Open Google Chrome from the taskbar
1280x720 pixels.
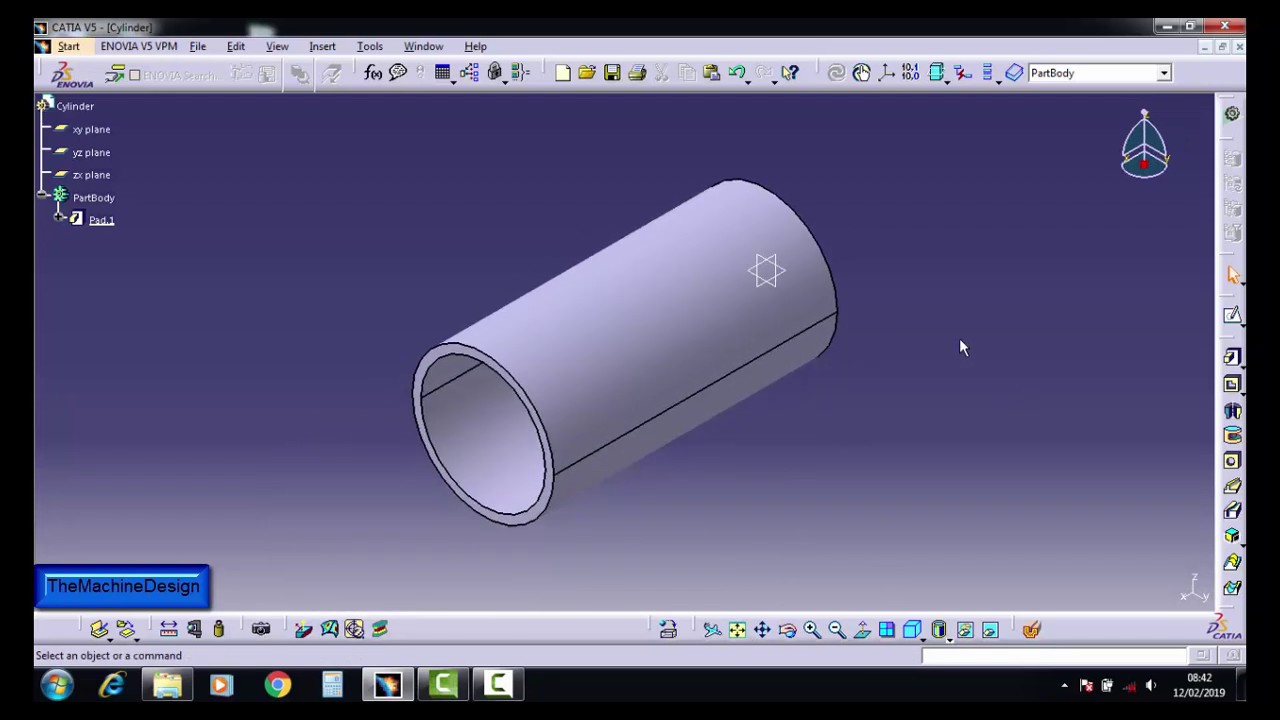click(x=278, y=685)
